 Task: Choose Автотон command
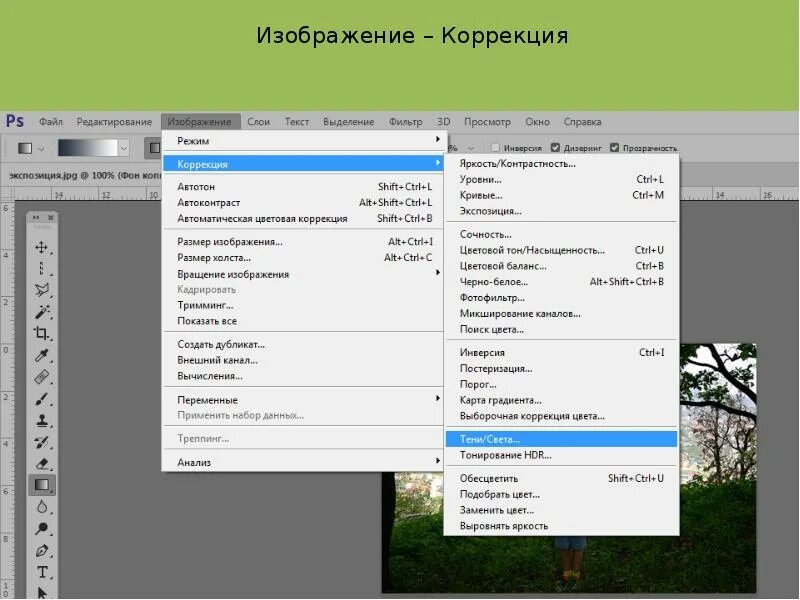click(x=304, y=187)
